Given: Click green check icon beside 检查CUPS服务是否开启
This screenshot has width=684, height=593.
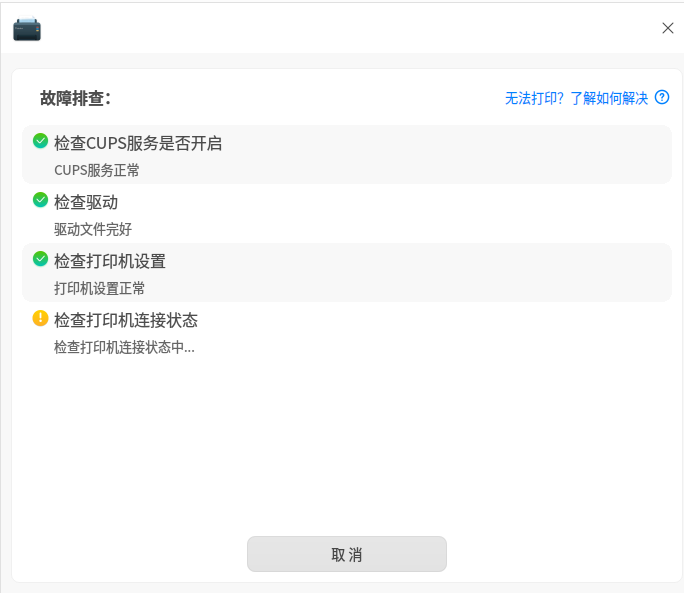Looking at the screenshot, I should click(x=41, y=141).
